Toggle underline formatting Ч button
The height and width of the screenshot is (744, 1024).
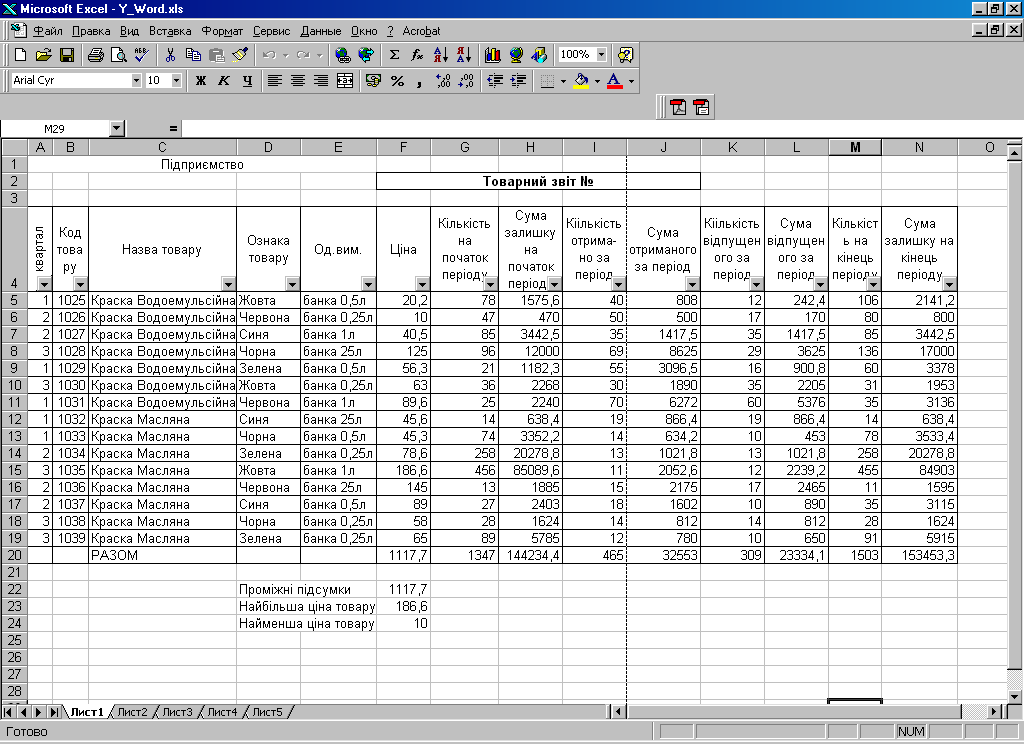(247, 81)
